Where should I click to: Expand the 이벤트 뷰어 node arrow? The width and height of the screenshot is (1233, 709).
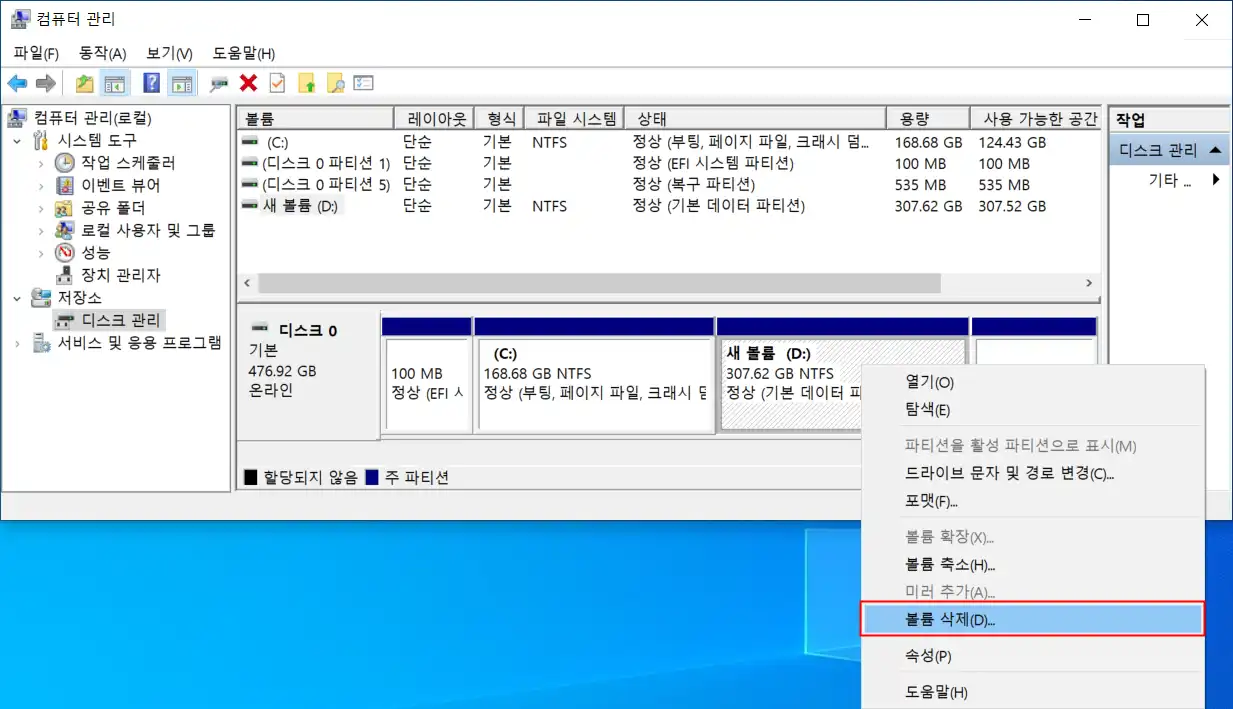pyautogui.click(x=41, y=186)
